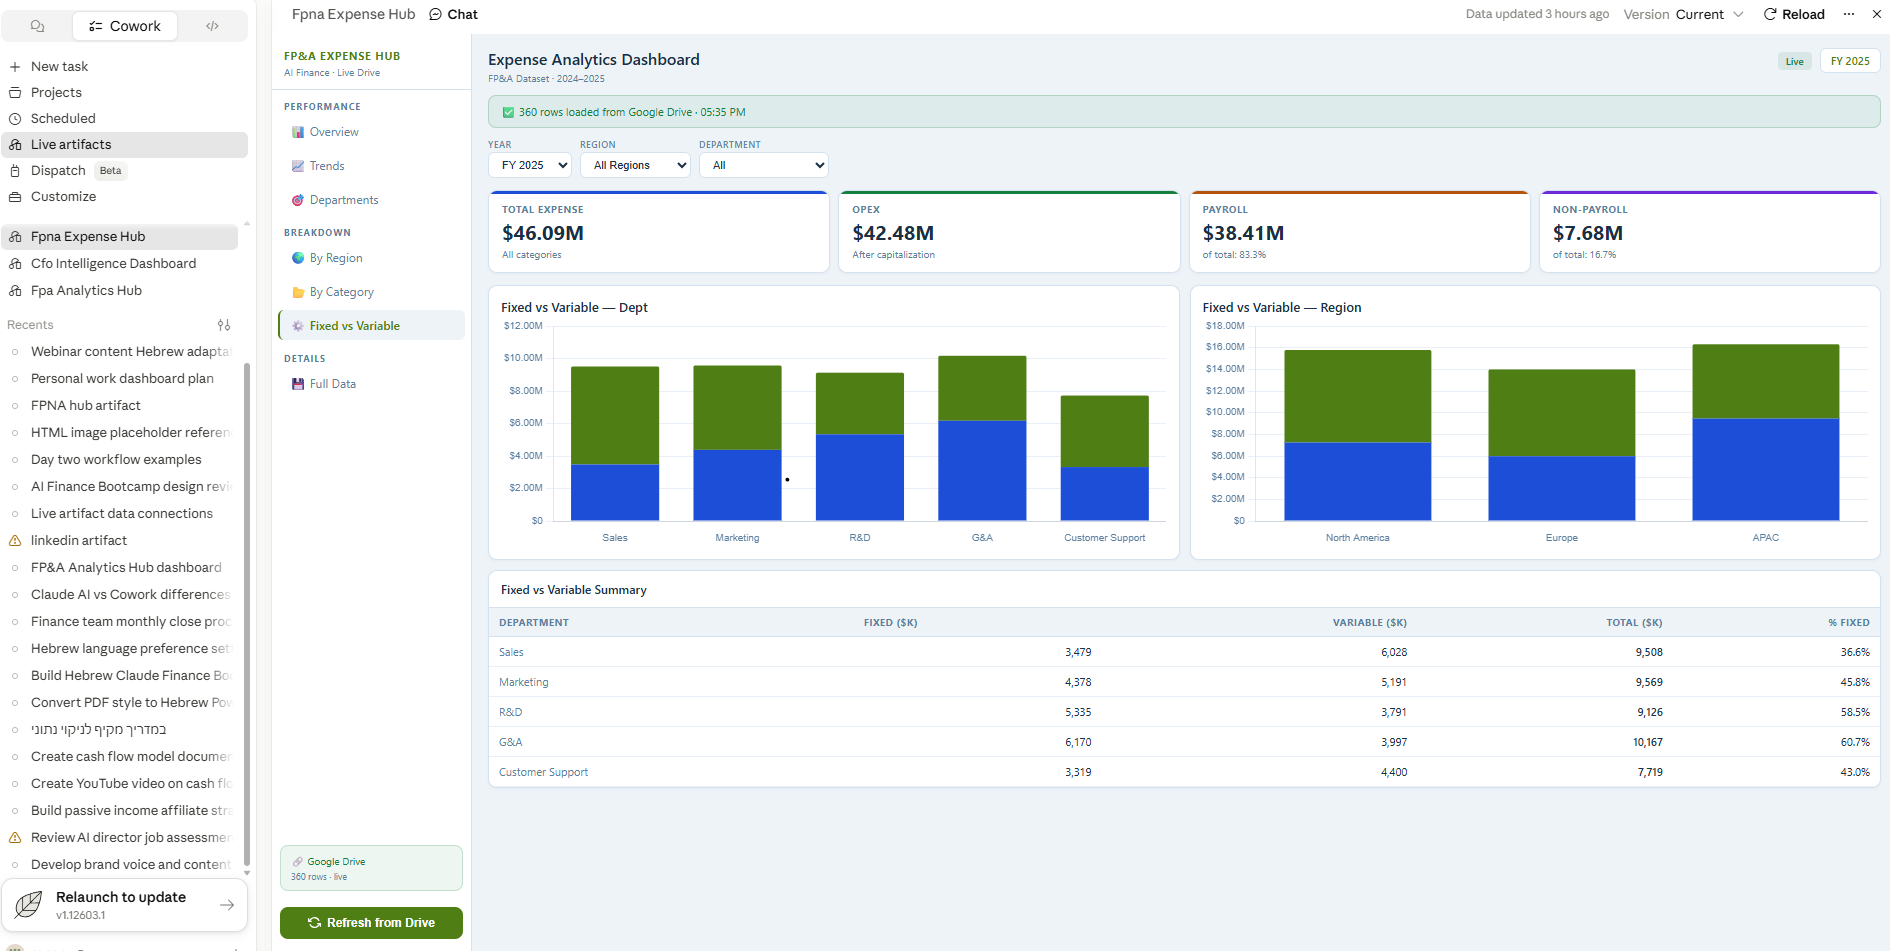
Task: Click the Reload button
Action: click(x=1794, y=14)
